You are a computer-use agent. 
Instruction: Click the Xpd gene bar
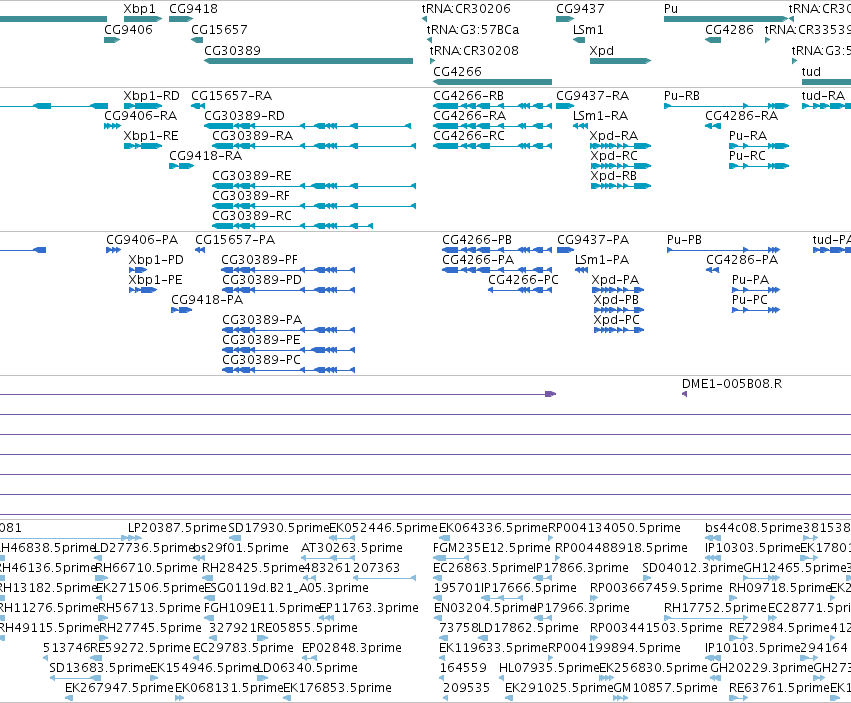pos(620,61)
